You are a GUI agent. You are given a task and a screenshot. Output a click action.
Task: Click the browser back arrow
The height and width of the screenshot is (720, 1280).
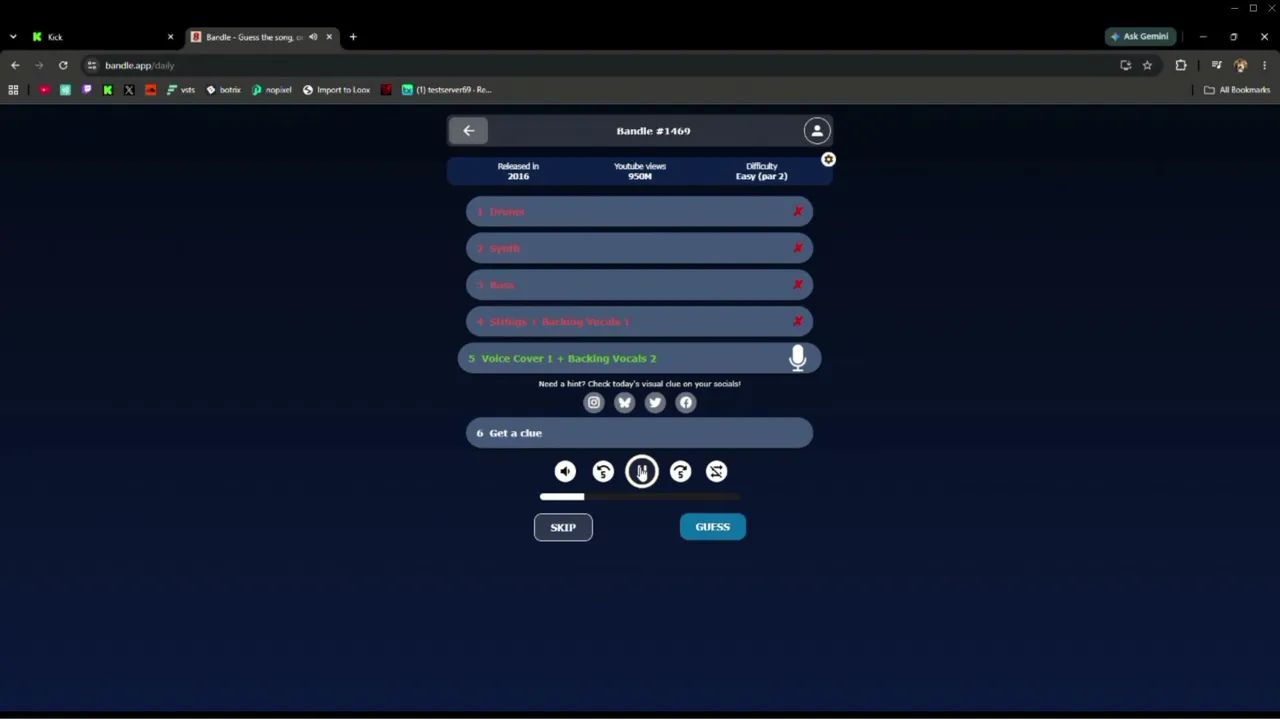[15, 65]
